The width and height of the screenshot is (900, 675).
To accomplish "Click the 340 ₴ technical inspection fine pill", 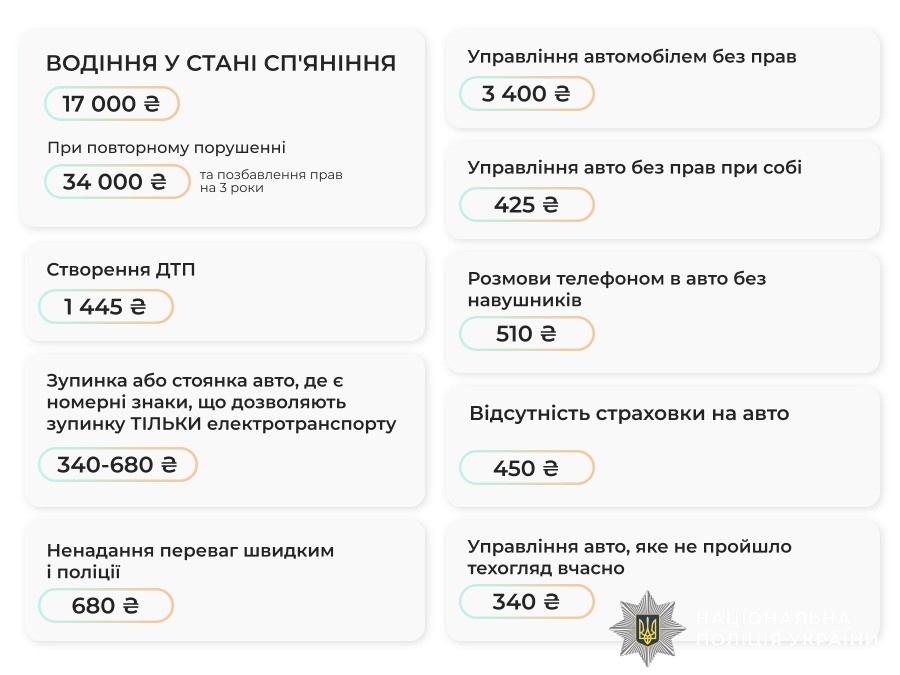I will pos(527,602).
